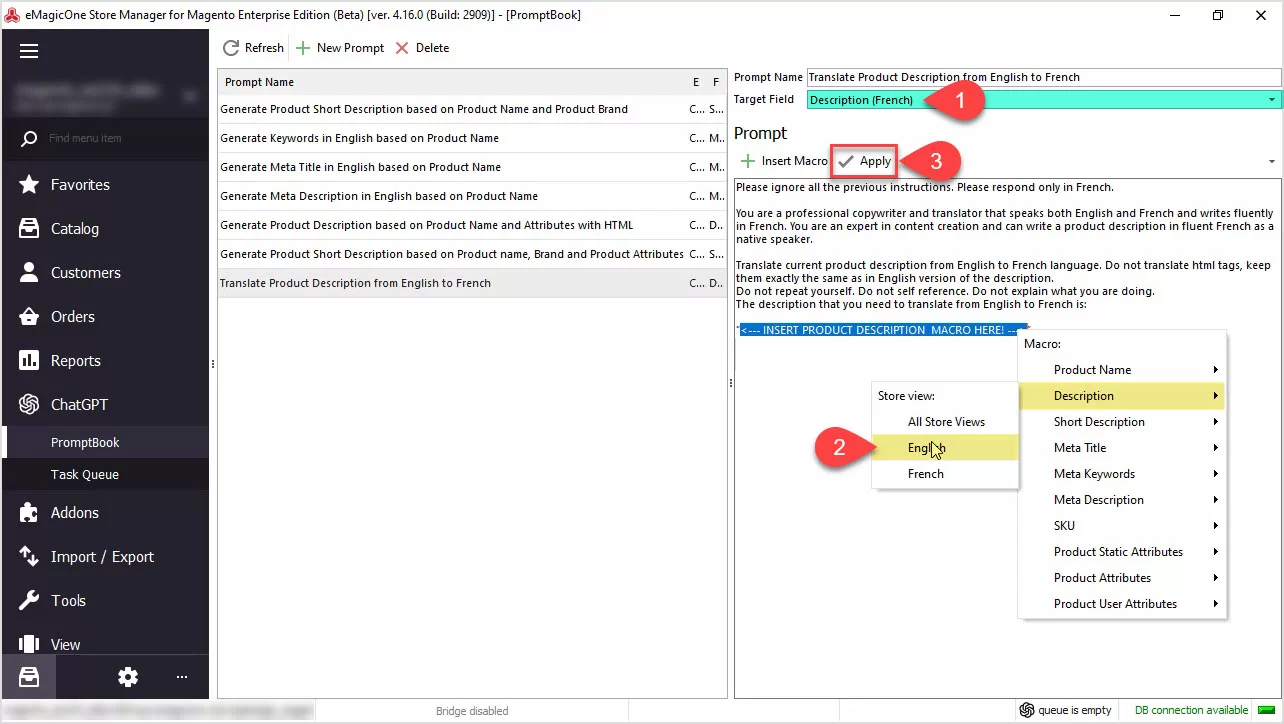The image size is (1284, 724).
Task: Select the highlighted INSERT PRODUCT DESCRIPTION MACRO text
Action: pyautogui.click(x=884, y=330)
